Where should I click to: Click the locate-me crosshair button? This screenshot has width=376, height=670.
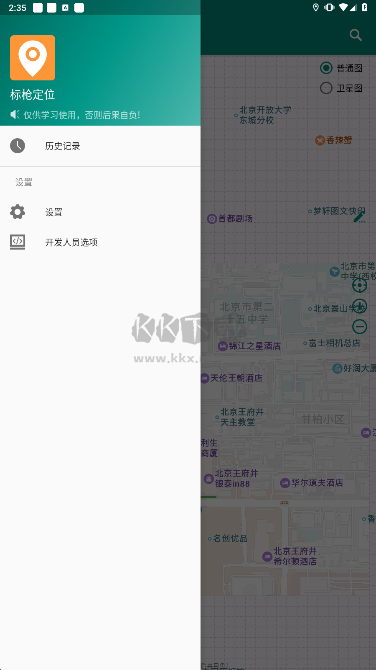click(359, 285)
